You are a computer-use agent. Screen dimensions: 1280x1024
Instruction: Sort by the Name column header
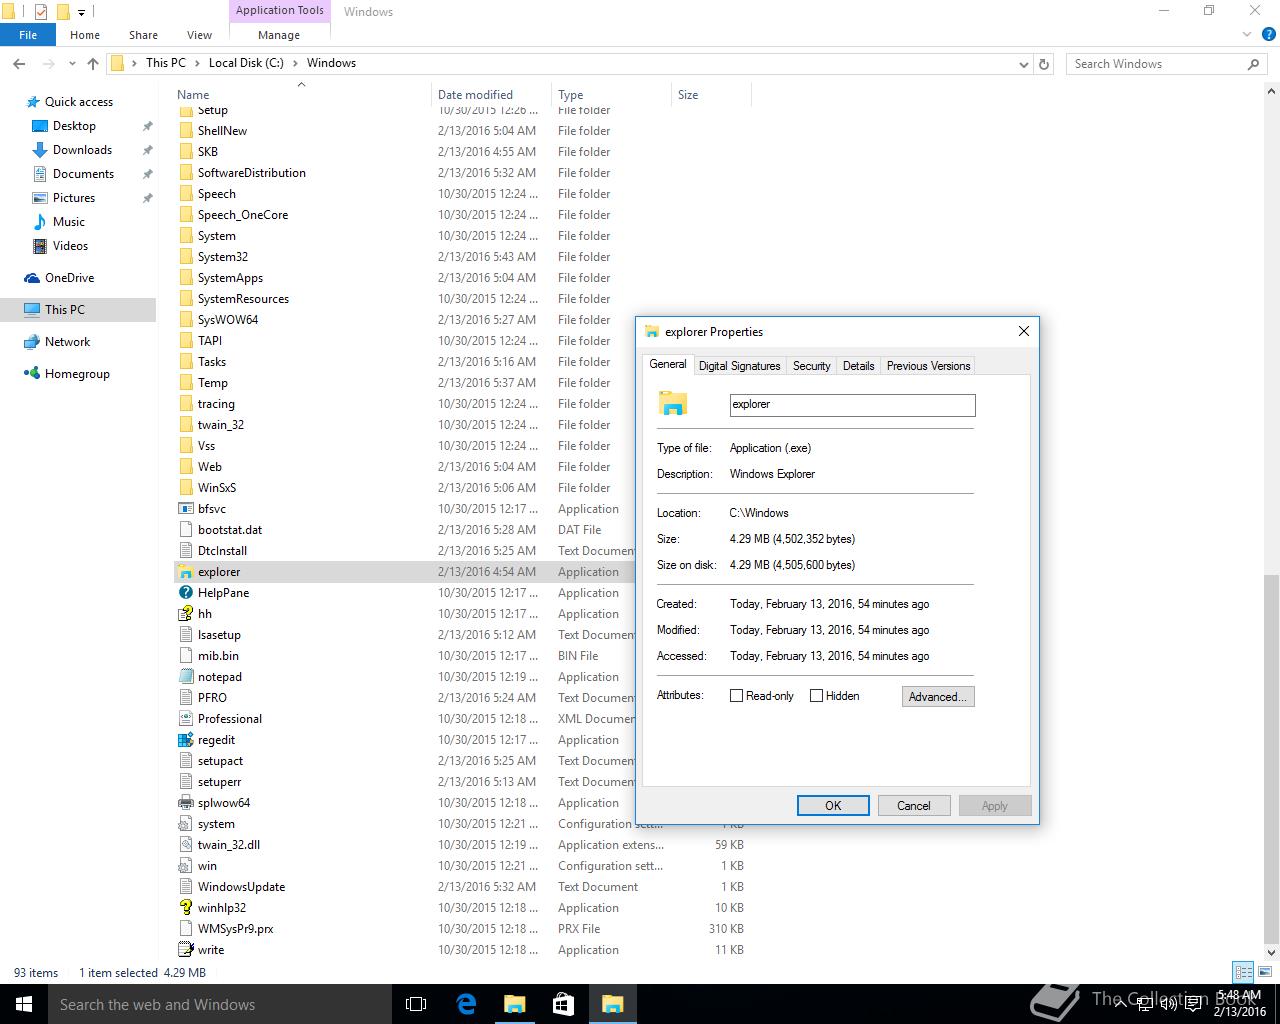pyautogui.click(x=302, y=95)
